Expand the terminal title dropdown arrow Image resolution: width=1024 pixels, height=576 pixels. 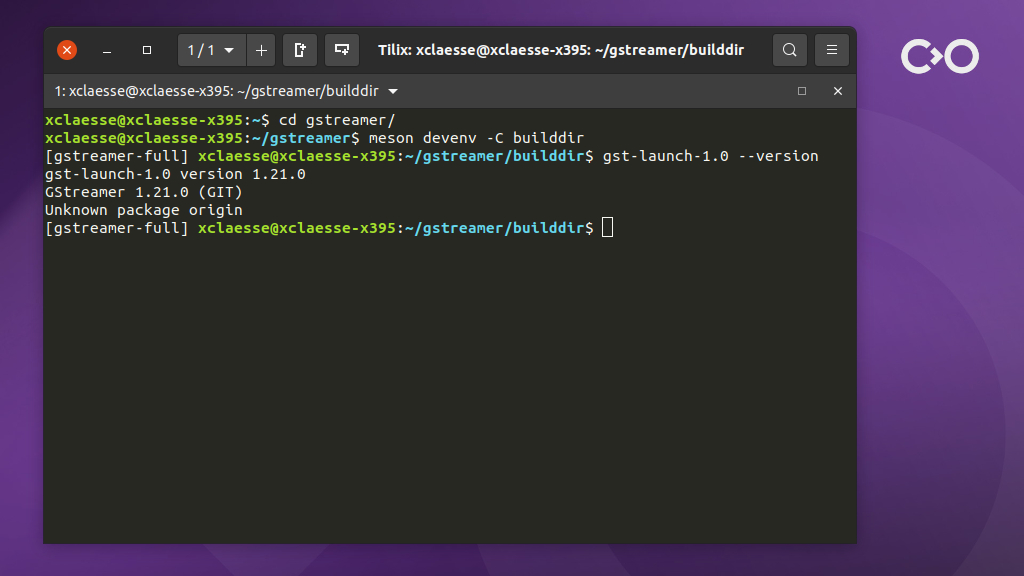pos(393,91)
